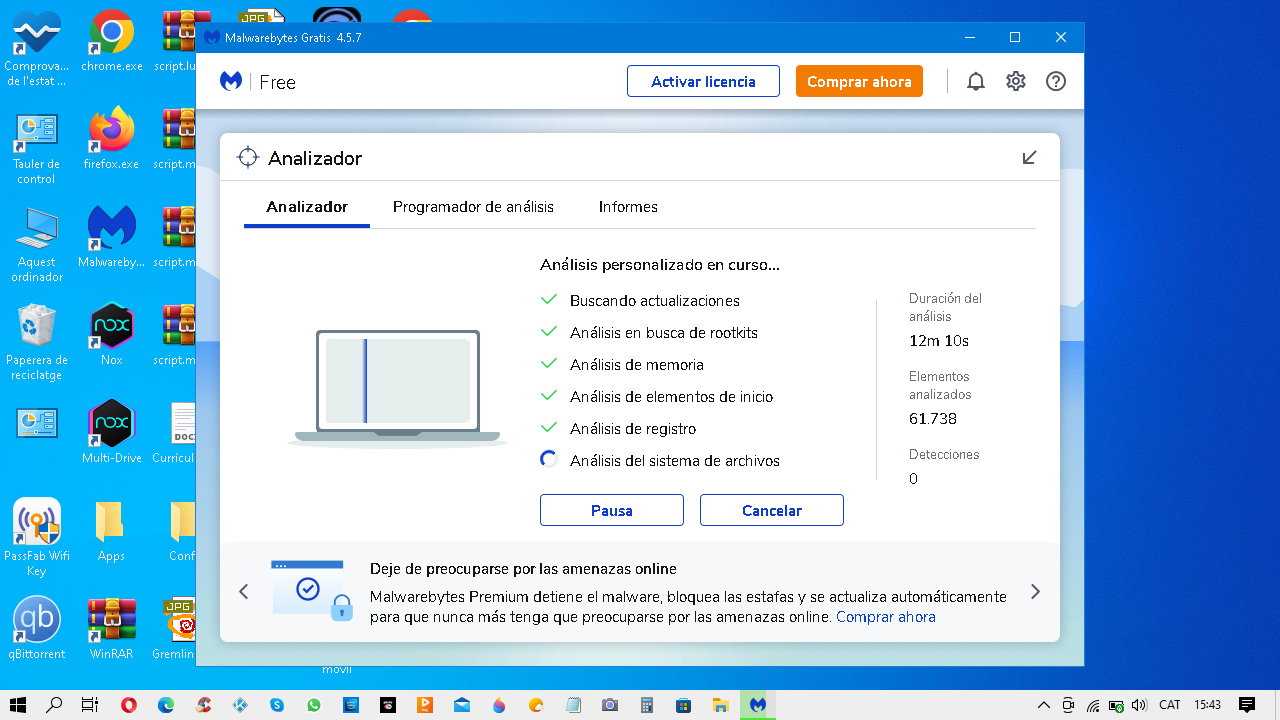Cancel the scan with Cancelar button
Screen dimensions: 1280x720
tap(772, 510)
